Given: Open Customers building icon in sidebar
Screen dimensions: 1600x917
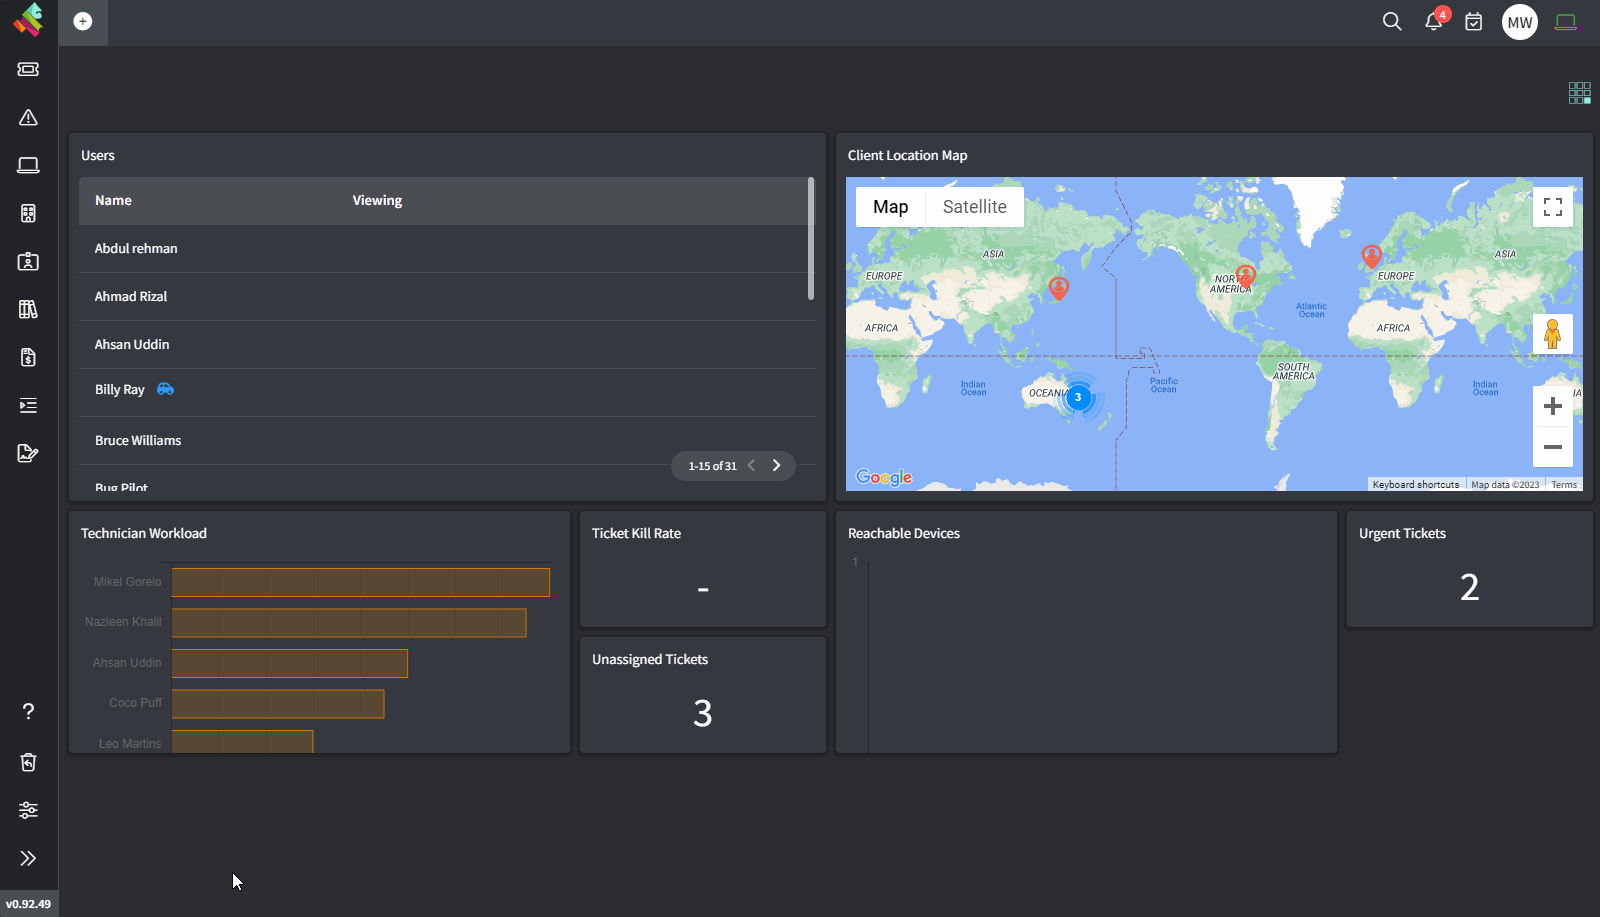Looking at the screenshot, I should click(28, 213).
